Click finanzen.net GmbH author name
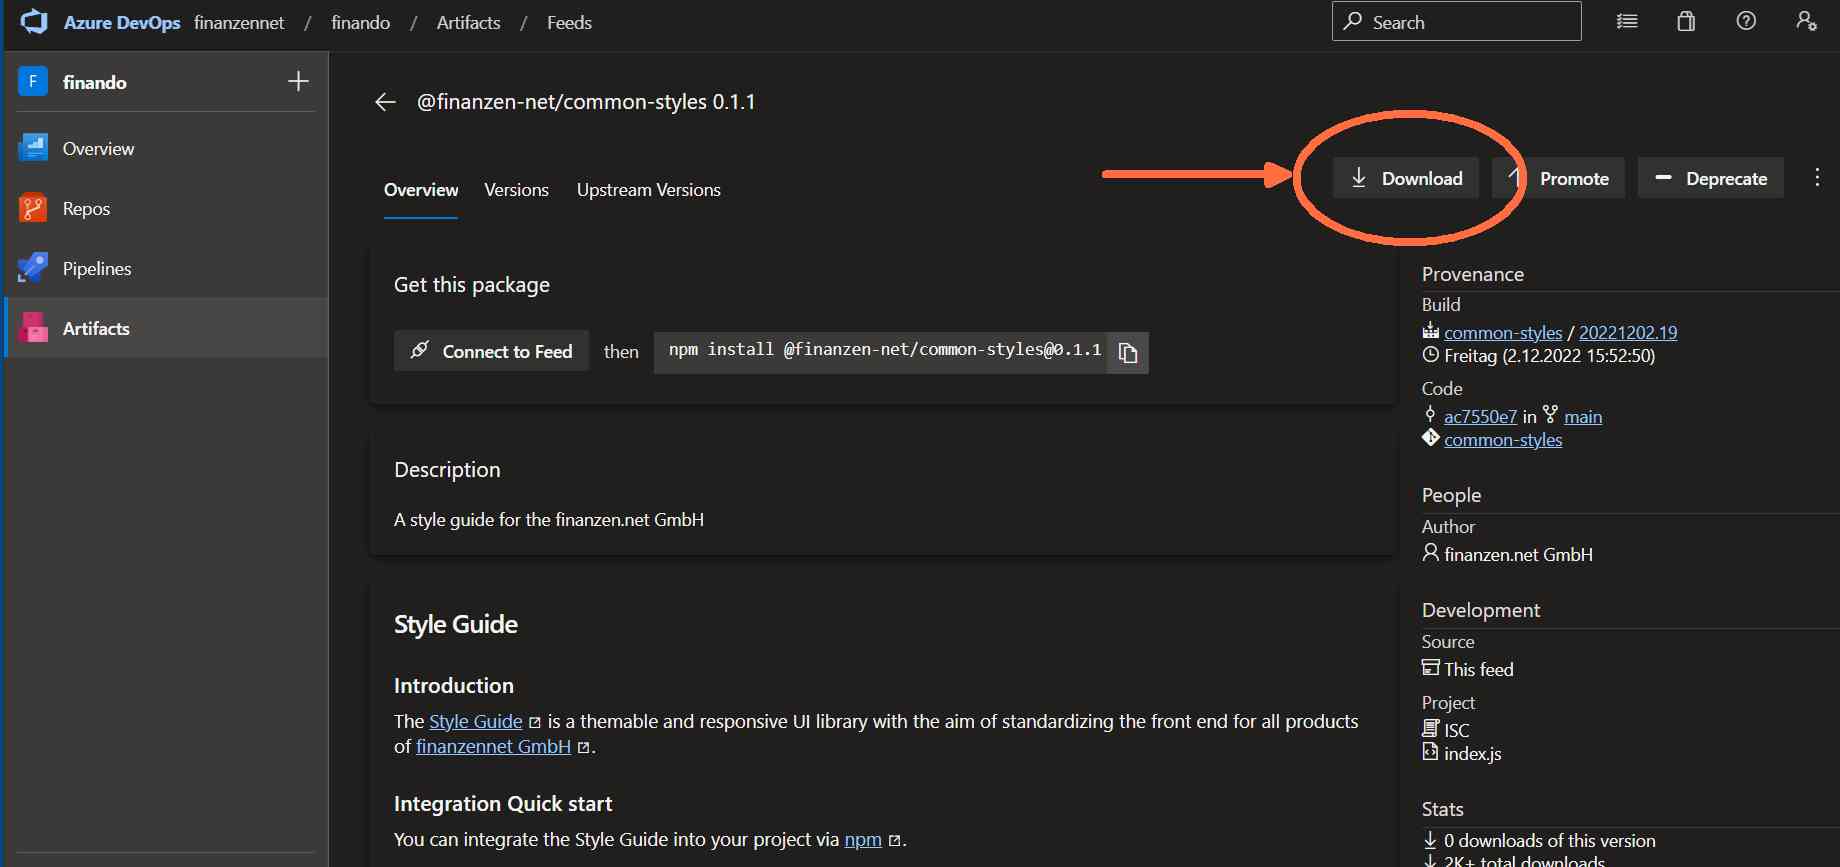Screen dimensions: 1840x867 point(1518,554)
